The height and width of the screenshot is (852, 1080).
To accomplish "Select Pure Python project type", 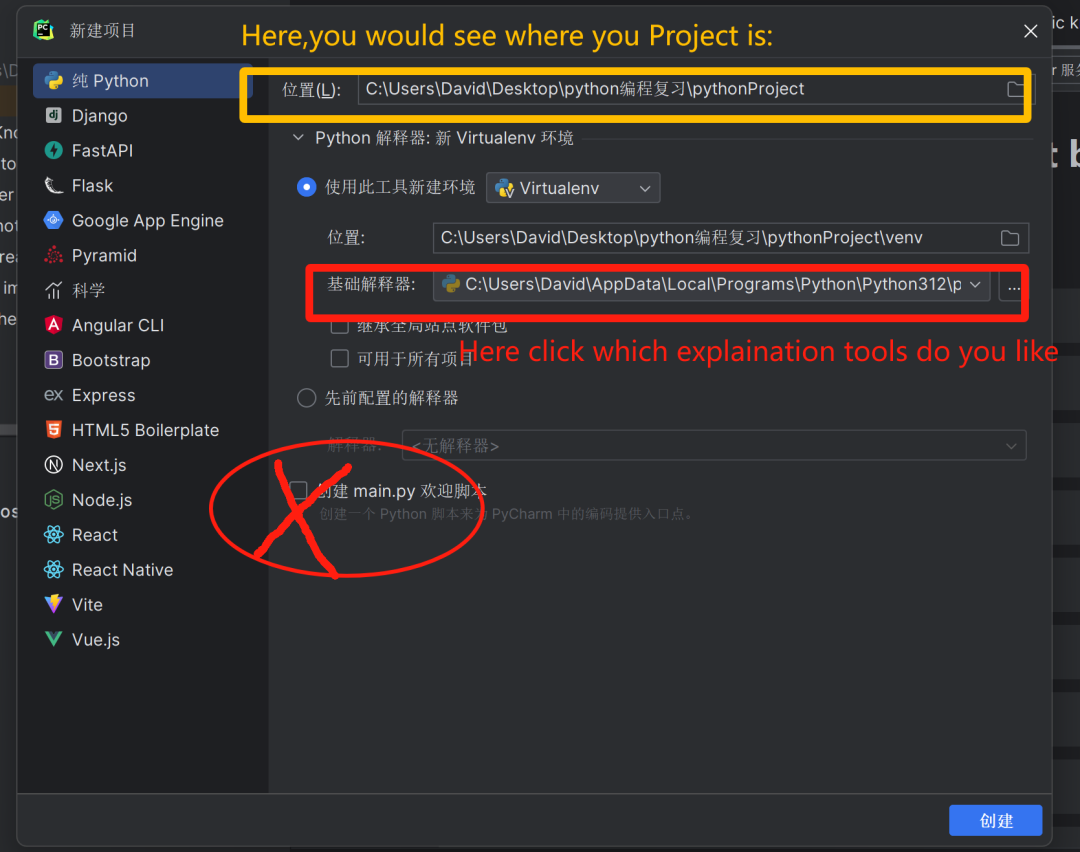I will tap(143, 81).
